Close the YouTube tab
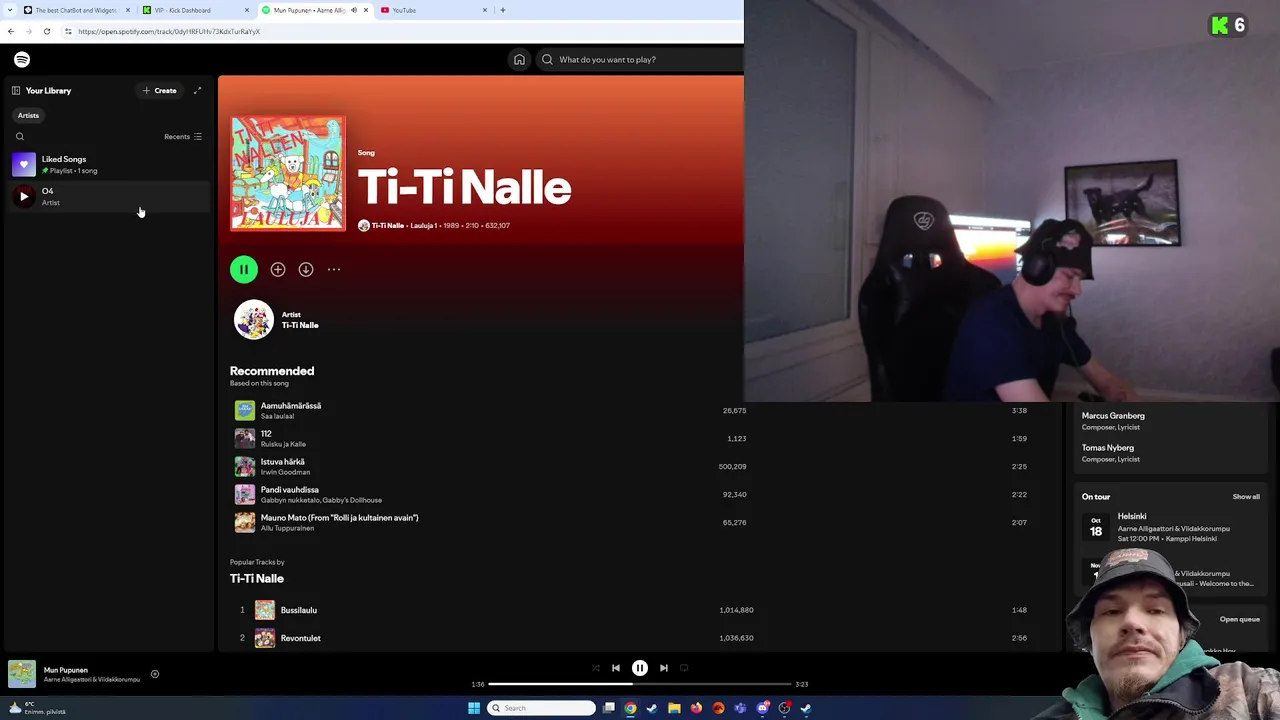Viewport: 1280px width, 720px height. tap(485, 10)
